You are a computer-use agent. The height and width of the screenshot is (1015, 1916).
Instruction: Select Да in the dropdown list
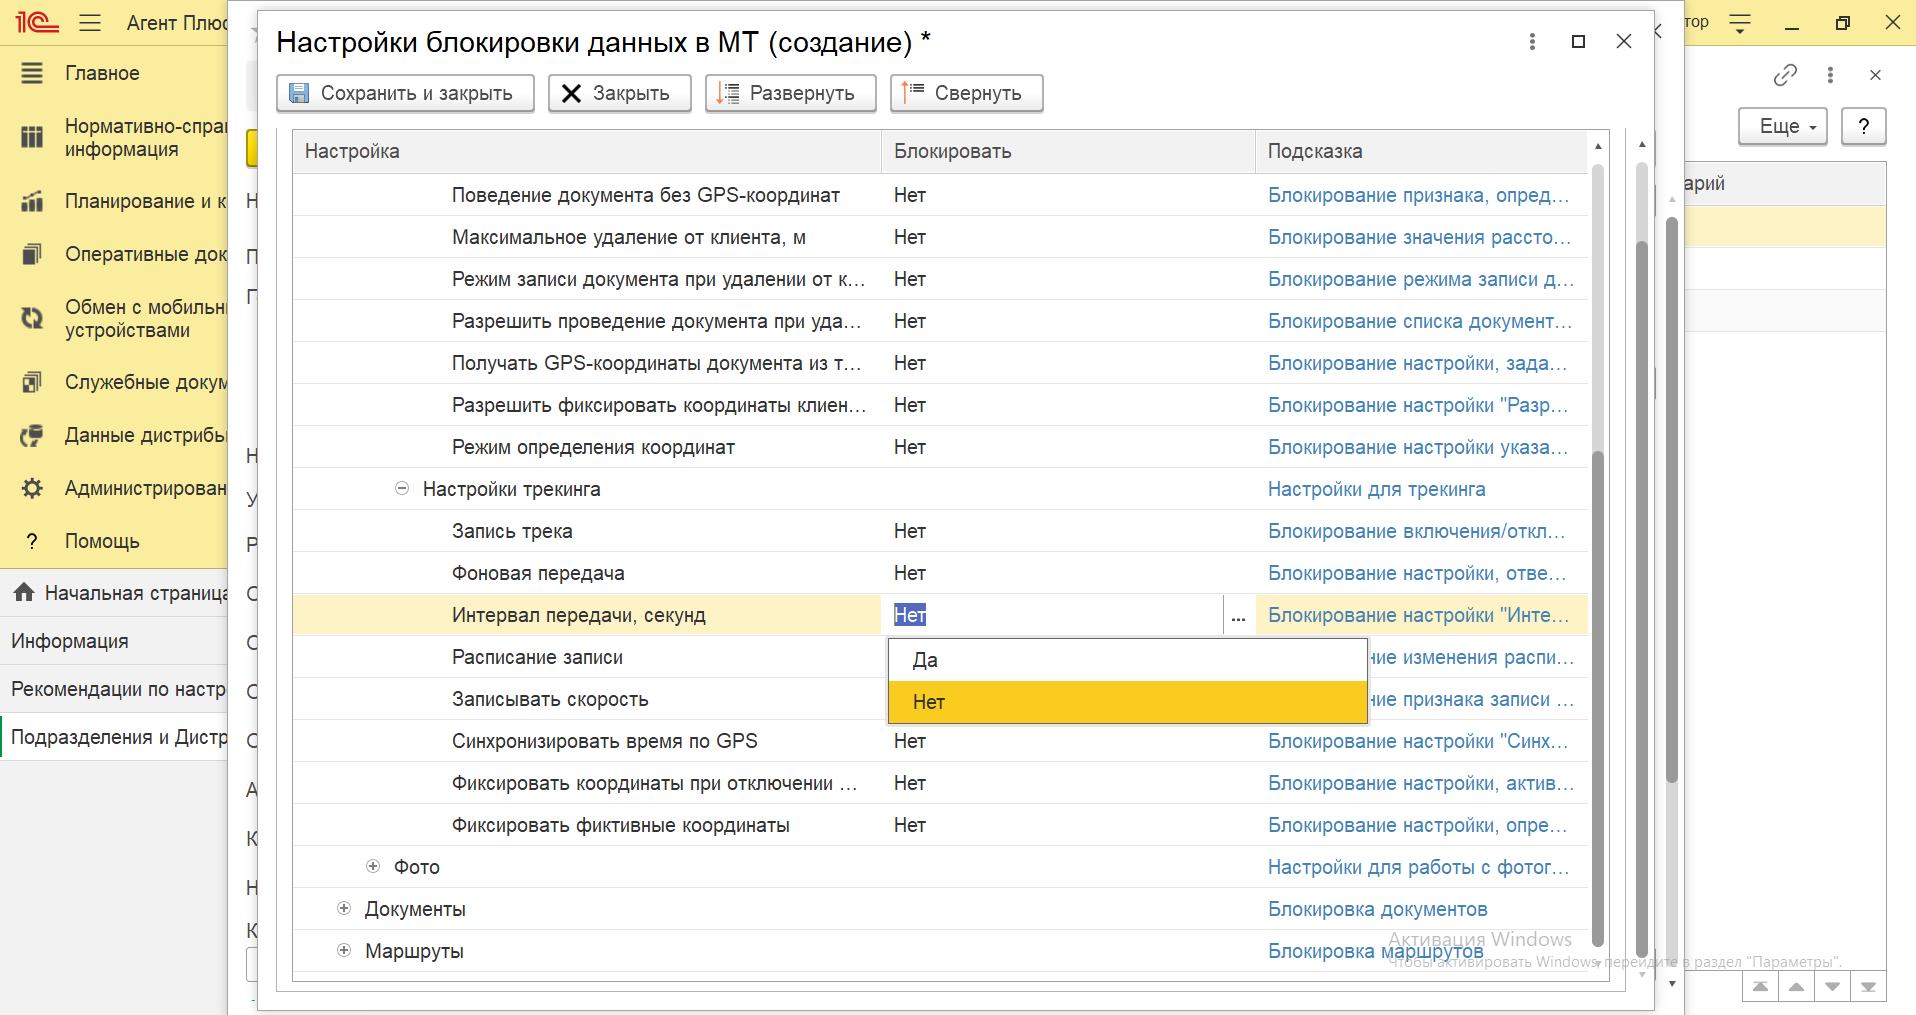click(1127, 660)
